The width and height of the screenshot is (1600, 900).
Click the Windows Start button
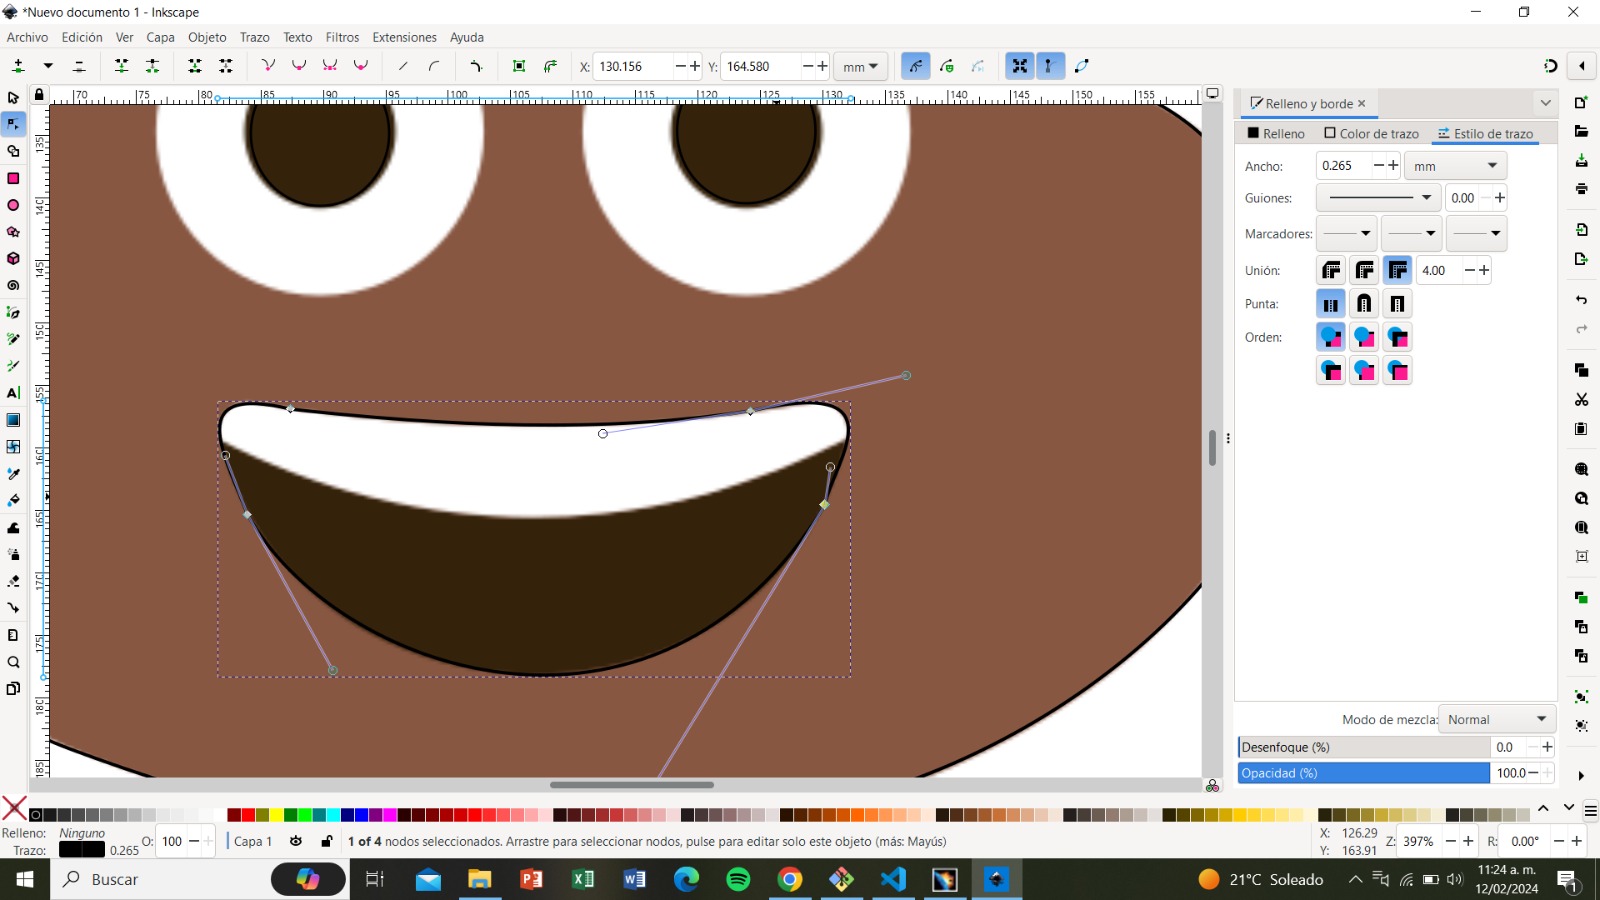pos(25,879)
